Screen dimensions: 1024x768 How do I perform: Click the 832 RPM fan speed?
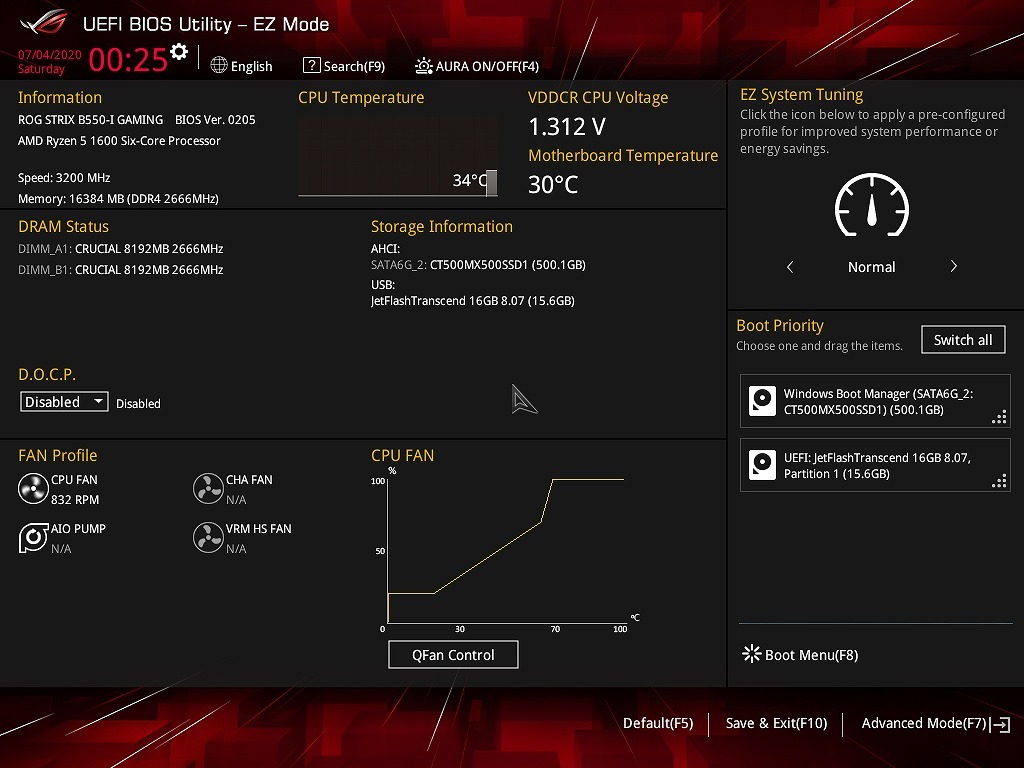point(75,500)
